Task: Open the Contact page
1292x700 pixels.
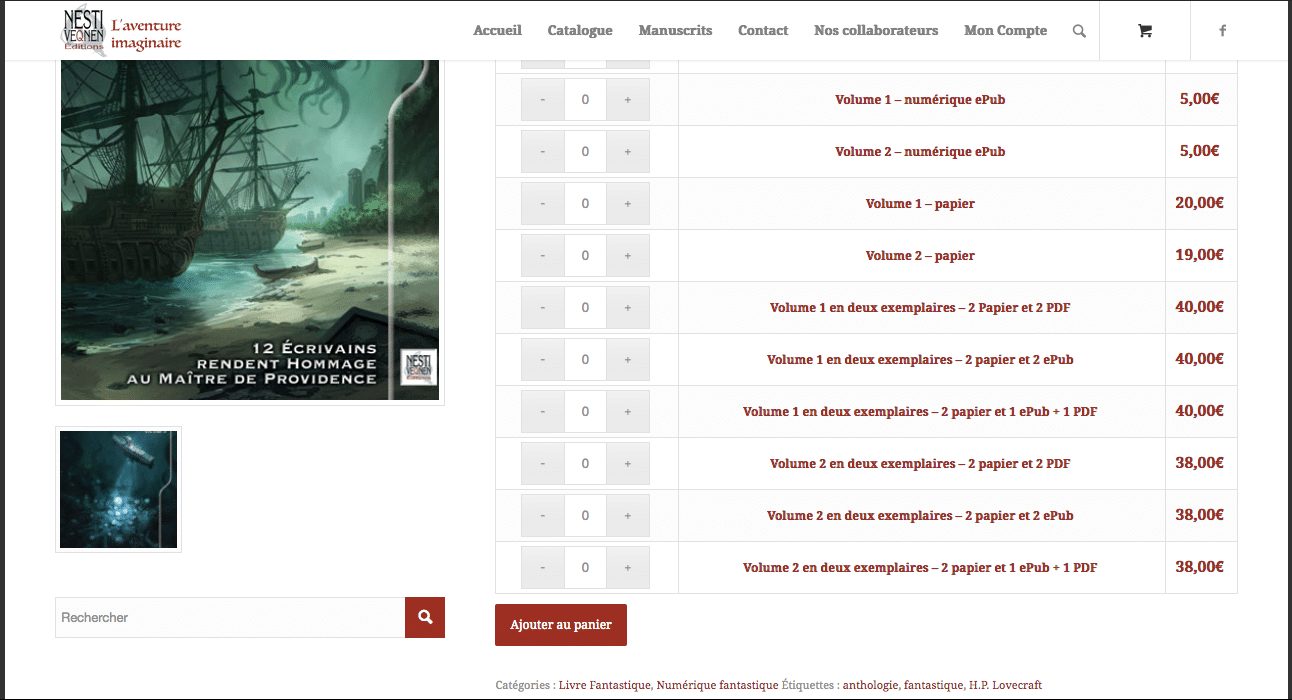Action: 763,31
